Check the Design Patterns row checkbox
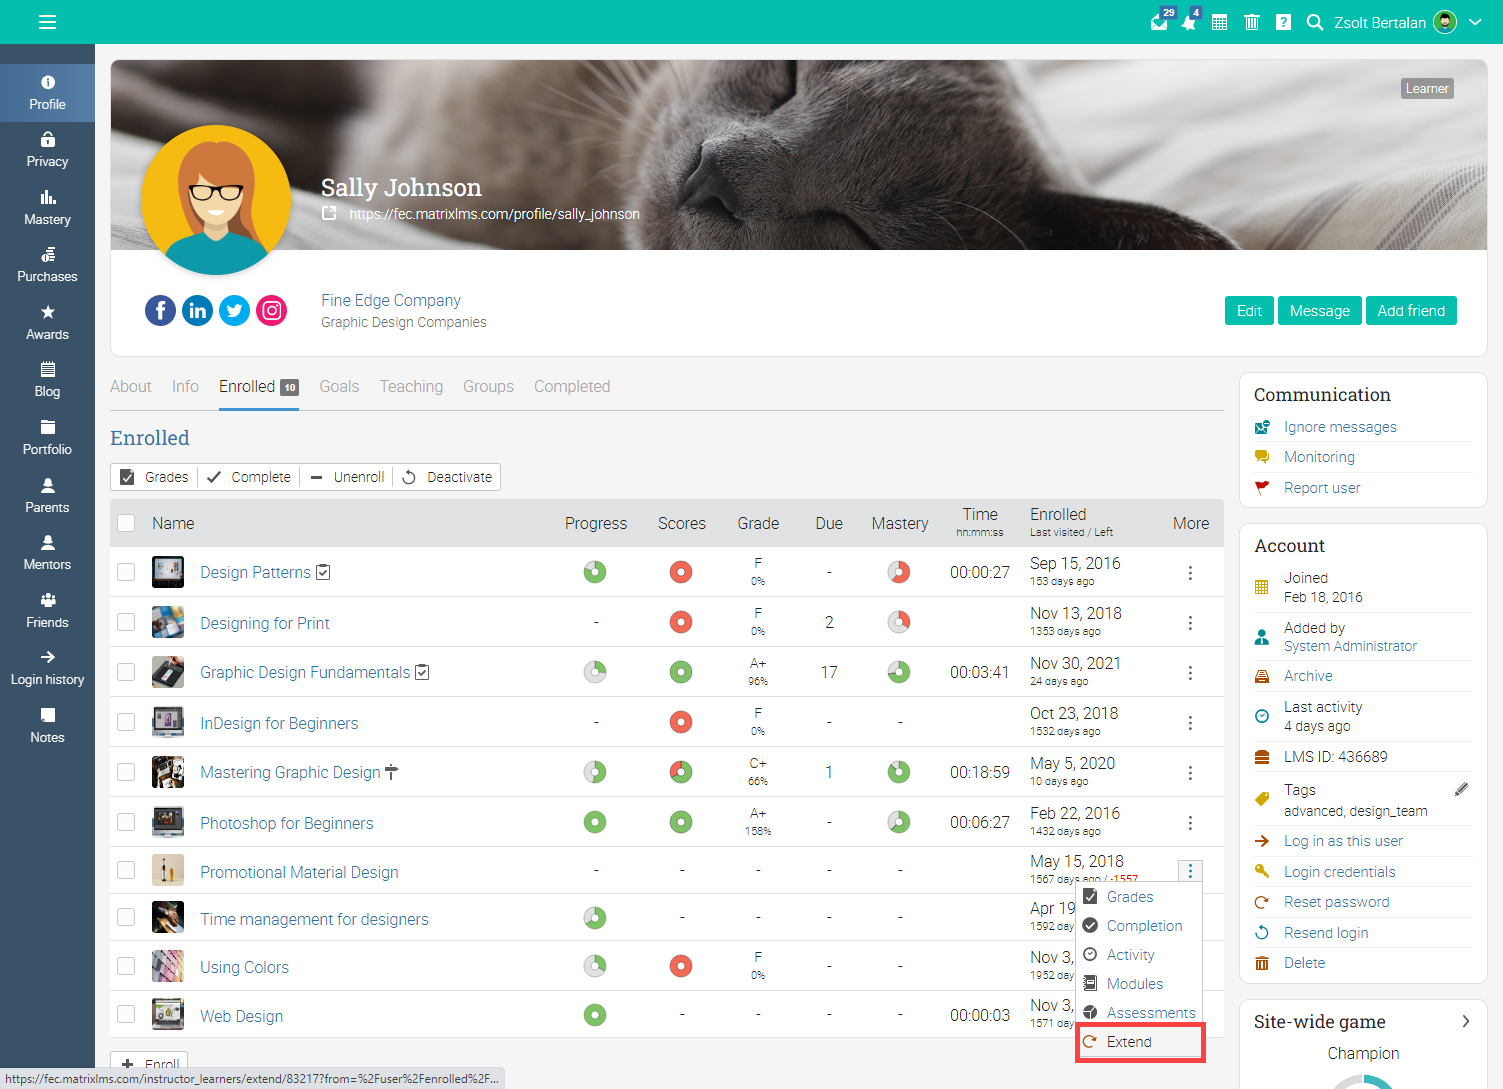 click(x=126, y=572)
